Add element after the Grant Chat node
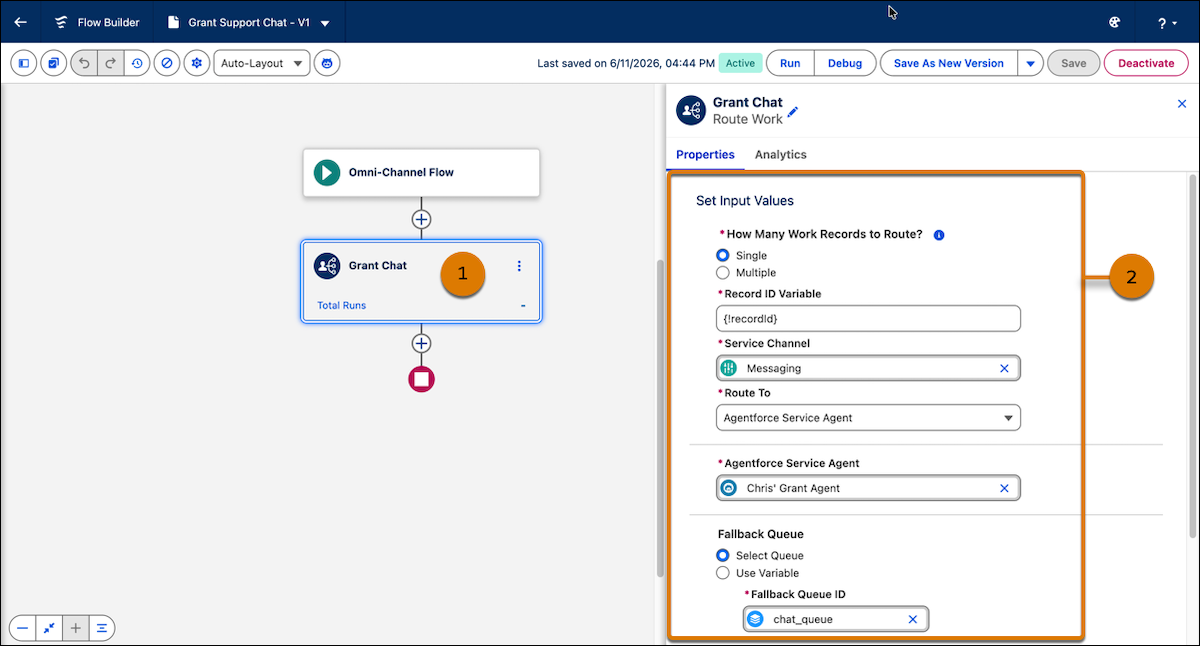Screen dimensions: 1200x646 click(422, 343)
